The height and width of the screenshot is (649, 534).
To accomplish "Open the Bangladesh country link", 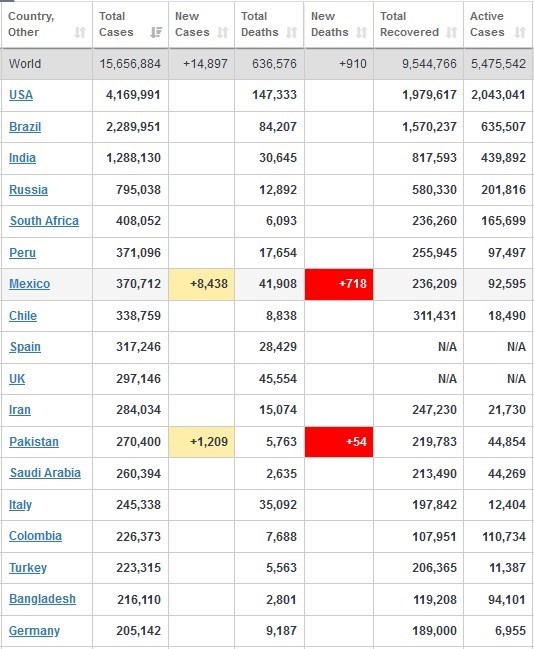I will point(42,599).
